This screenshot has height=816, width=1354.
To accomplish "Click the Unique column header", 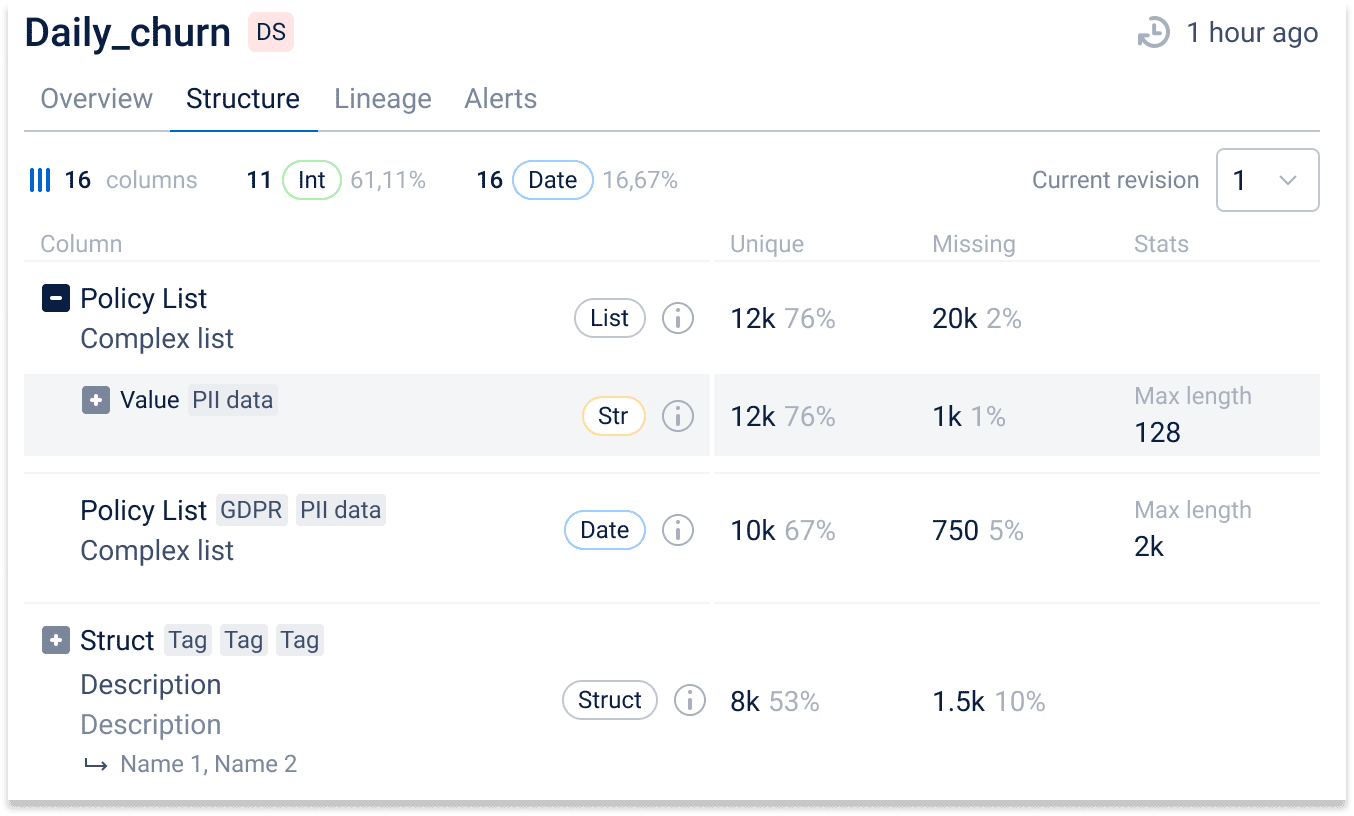I will [x=767, y=244].
